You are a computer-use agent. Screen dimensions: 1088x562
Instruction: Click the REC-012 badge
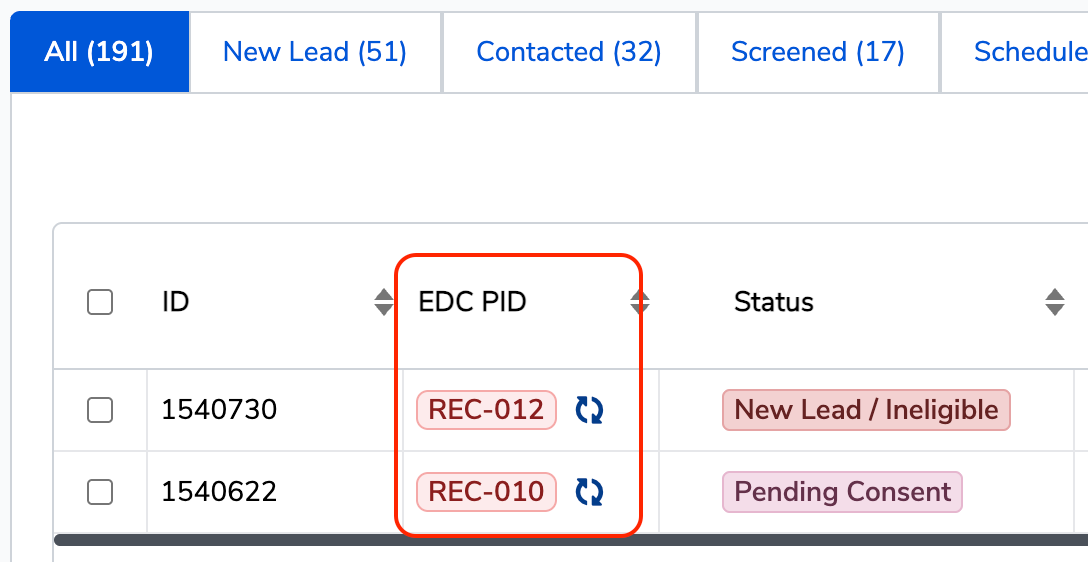pyautogui.click(x=486, y=410)
